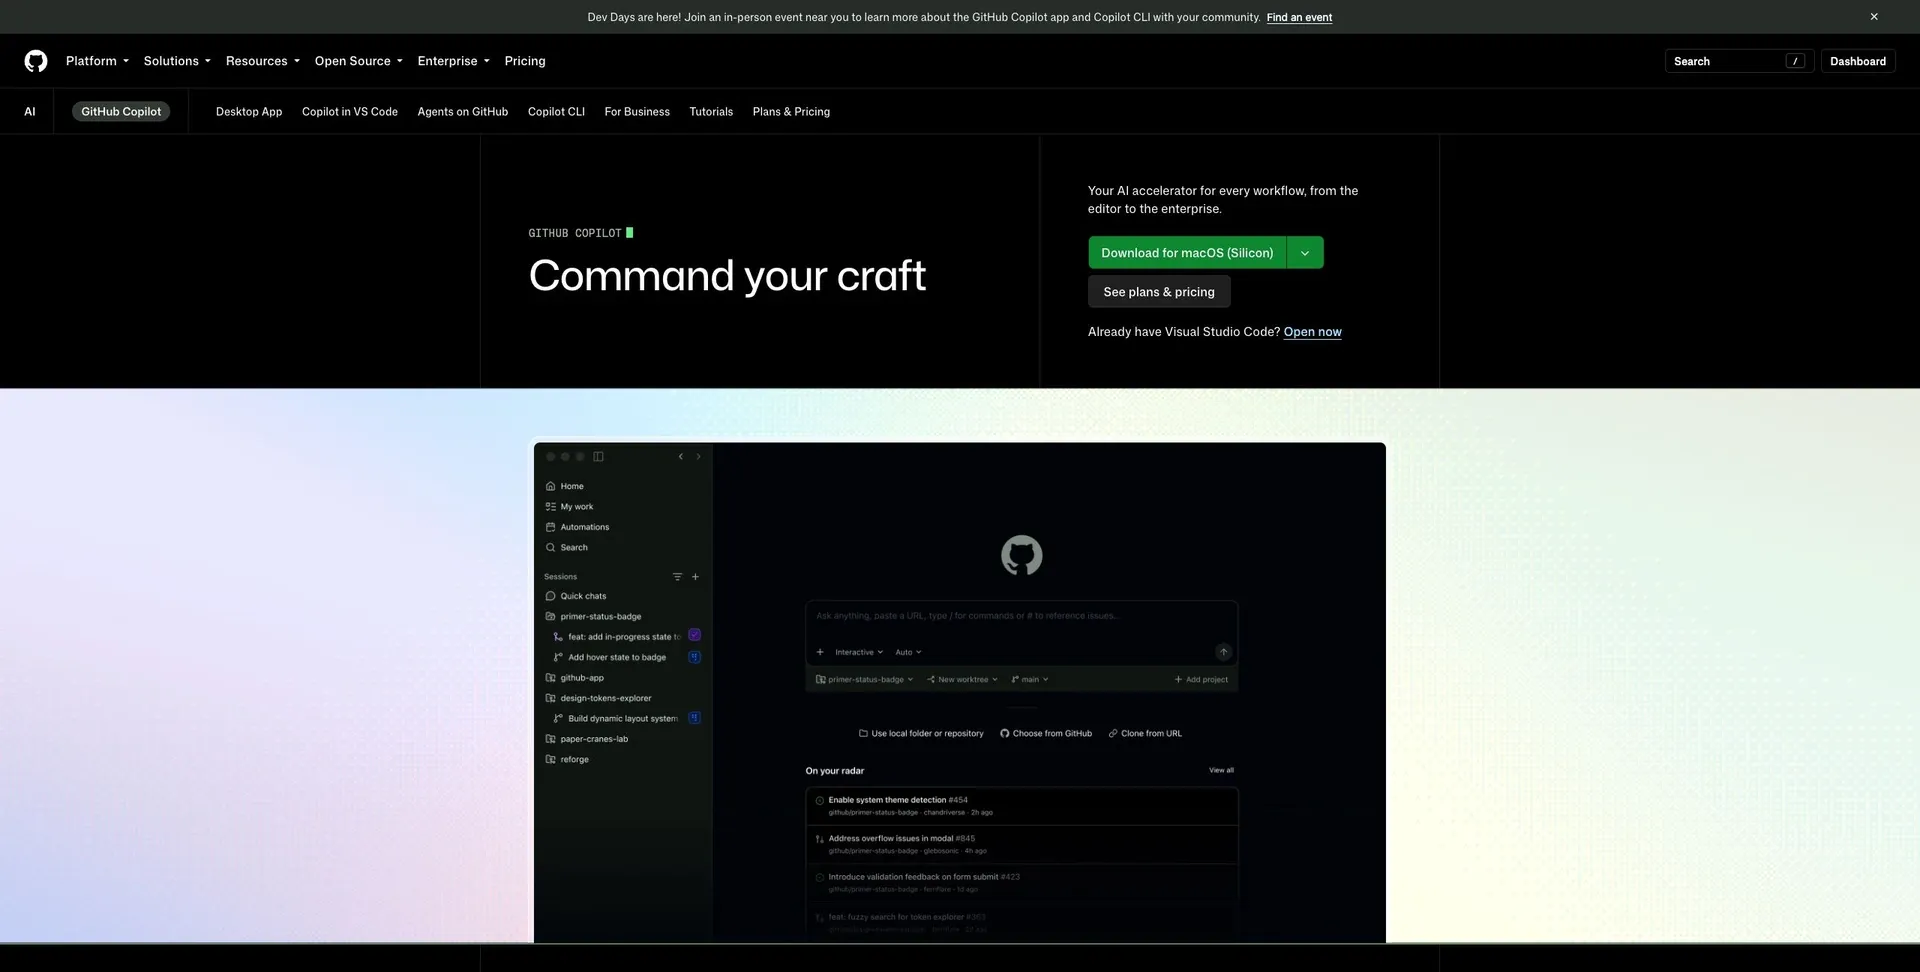This screenshot has width=1920, height=972.
Task: Click View all next to On your radar
Action: tap(1221, 770)
